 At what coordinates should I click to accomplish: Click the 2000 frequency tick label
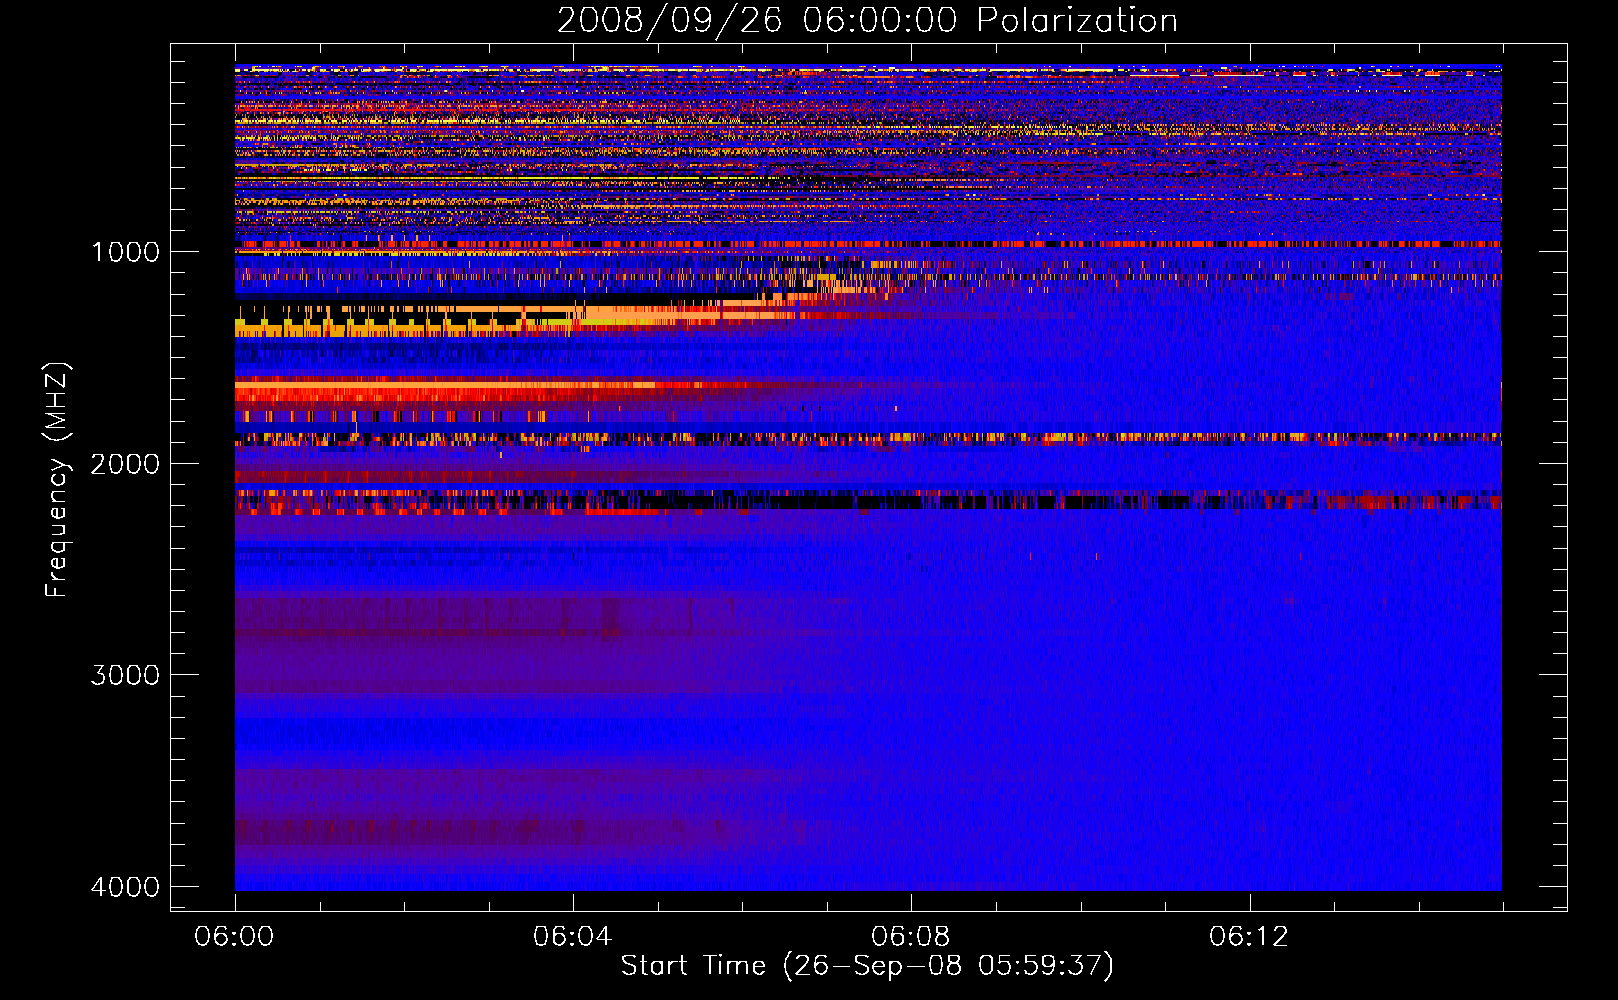click(125, 464)
